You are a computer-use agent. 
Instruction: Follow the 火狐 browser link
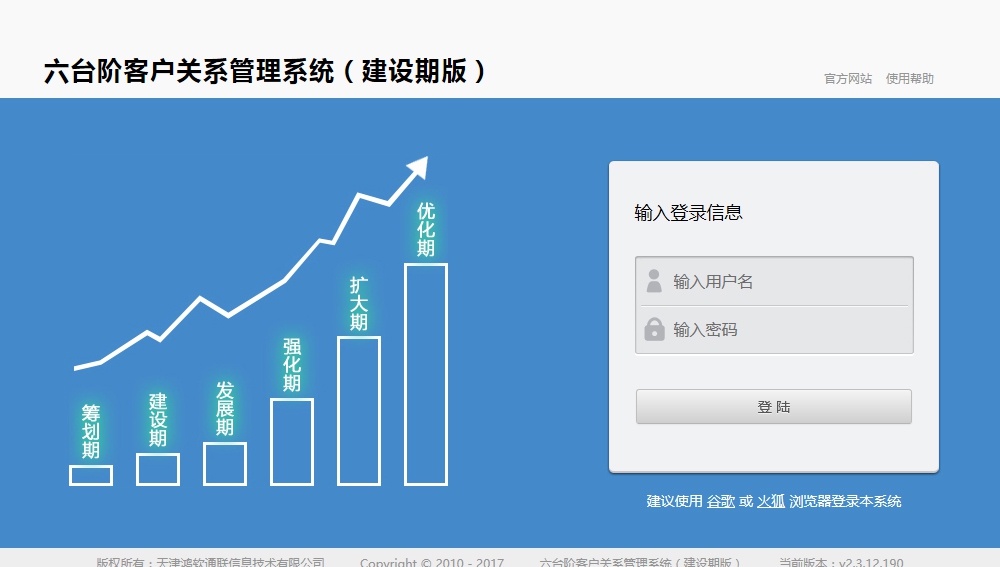(770, 501)
